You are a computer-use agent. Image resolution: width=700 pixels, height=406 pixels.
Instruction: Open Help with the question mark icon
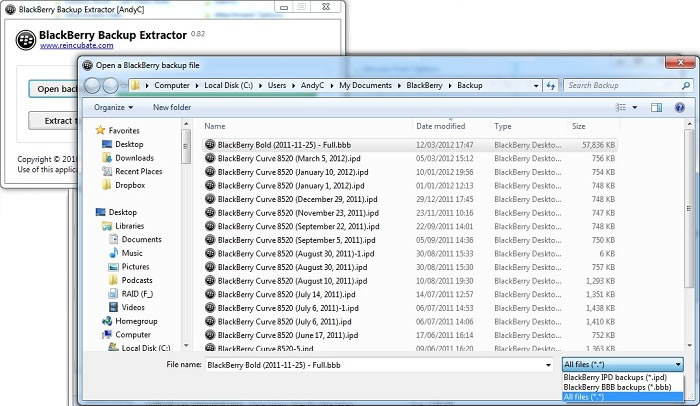[679, 107]
